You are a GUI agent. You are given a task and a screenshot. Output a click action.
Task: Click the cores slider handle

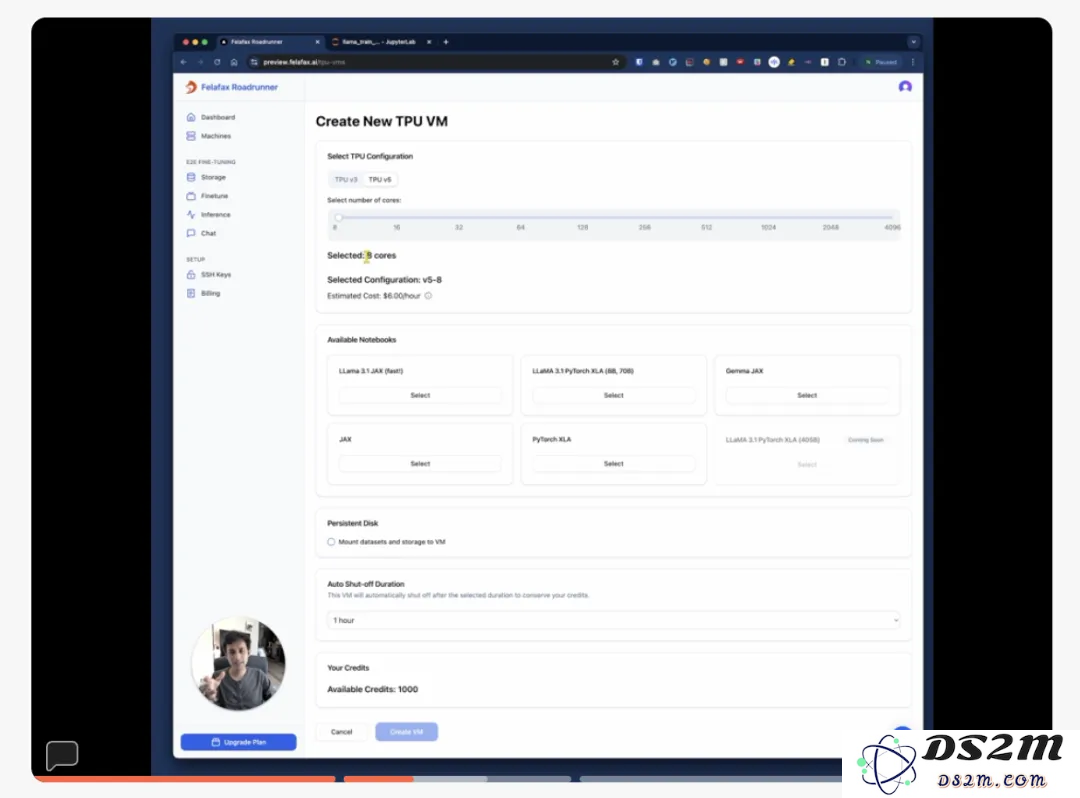338,218
